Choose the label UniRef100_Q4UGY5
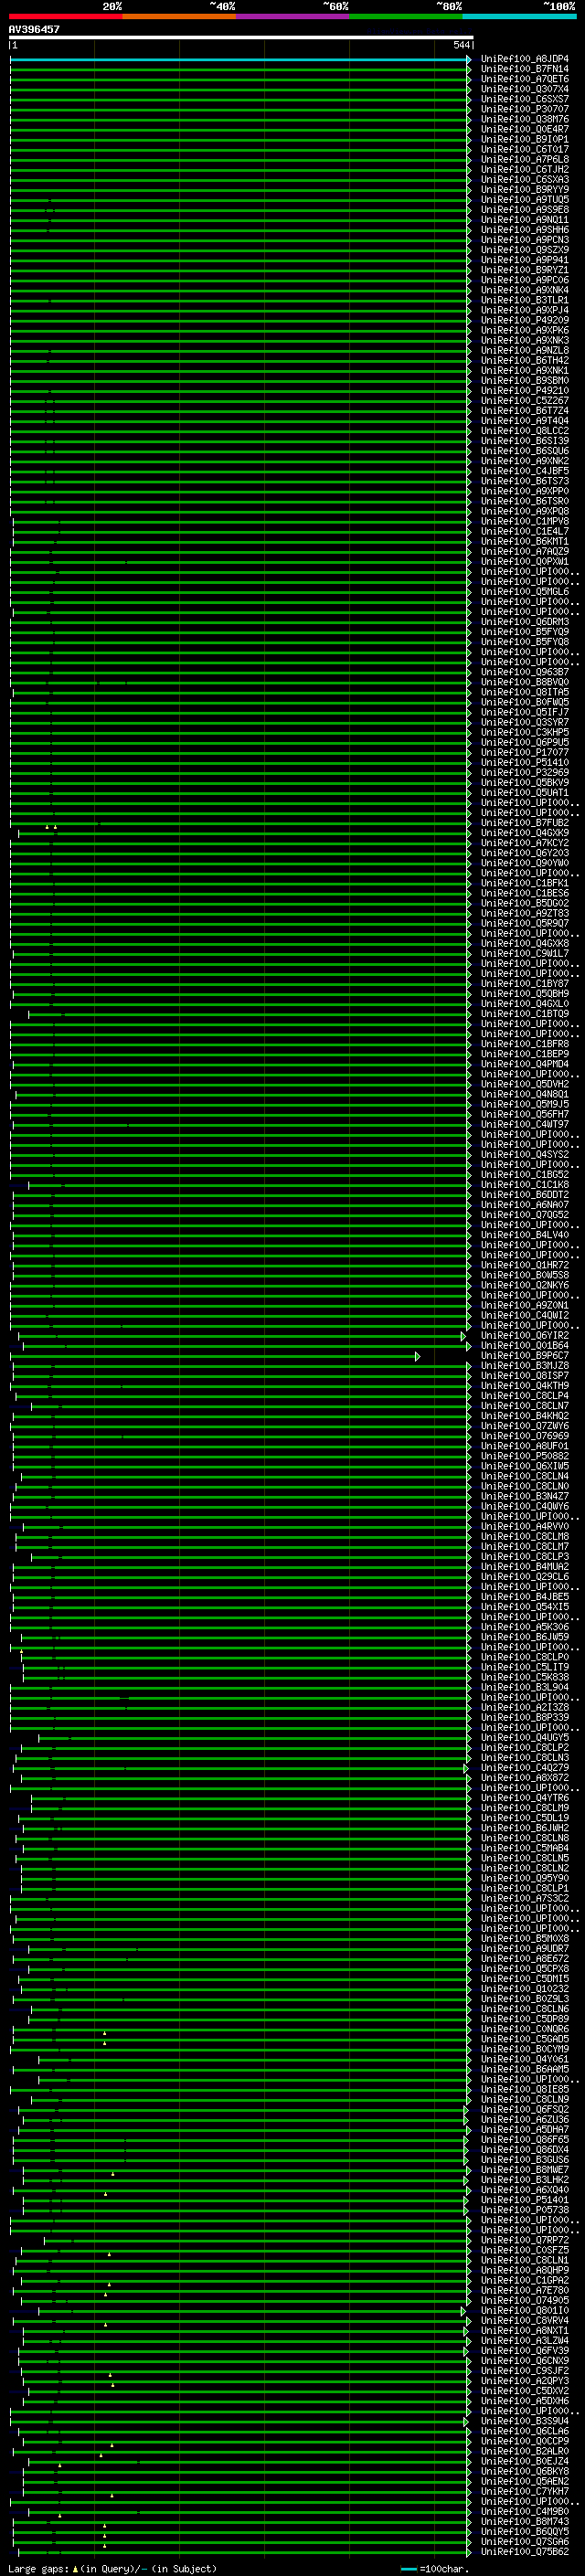The height and width of the screenshot is (2576, 585). [x=525, y=1738]
